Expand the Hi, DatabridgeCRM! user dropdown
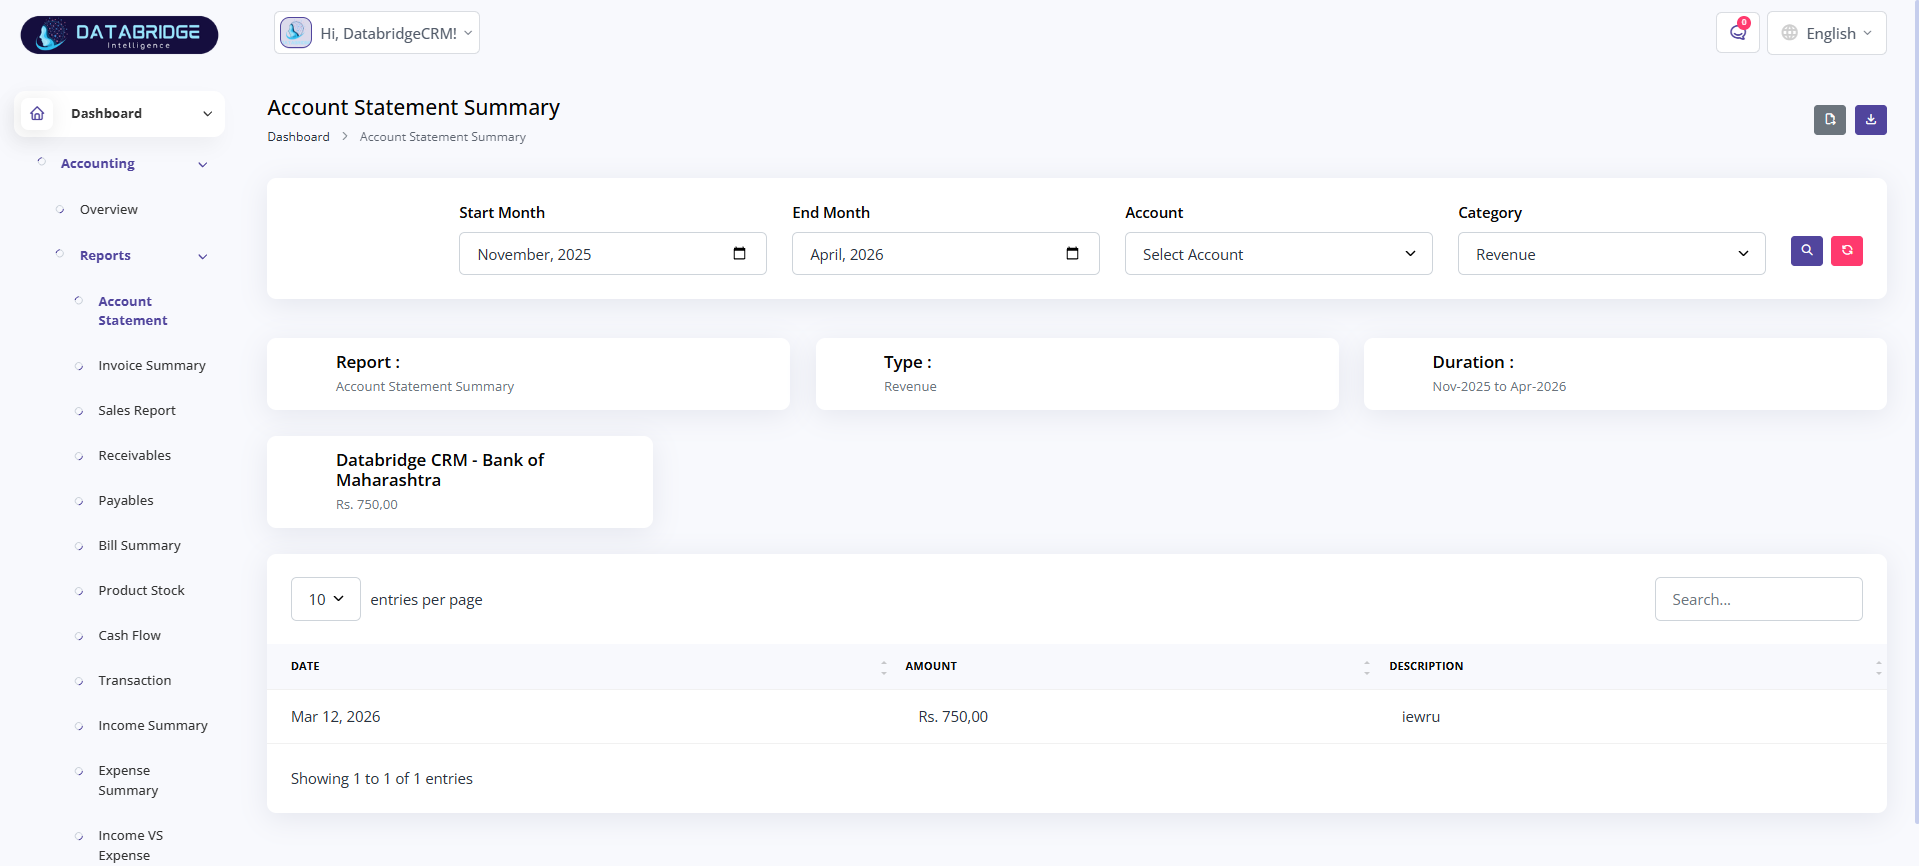The height and width of the screenshot is (866, 1919). tap(377, 33)
